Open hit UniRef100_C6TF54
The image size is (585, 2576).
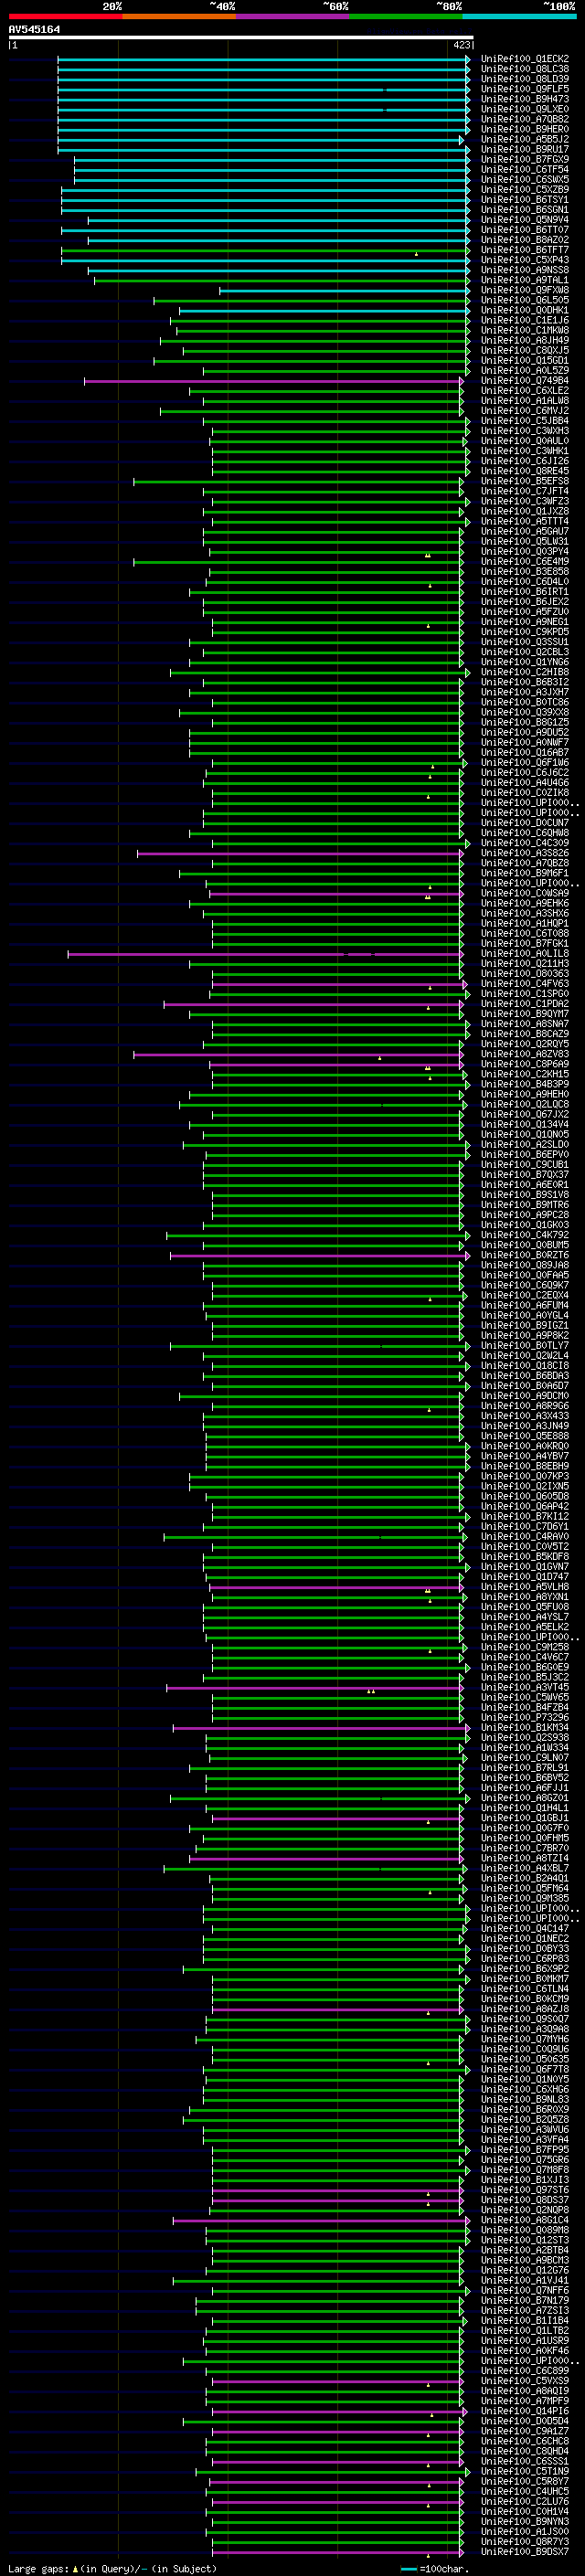525,169
